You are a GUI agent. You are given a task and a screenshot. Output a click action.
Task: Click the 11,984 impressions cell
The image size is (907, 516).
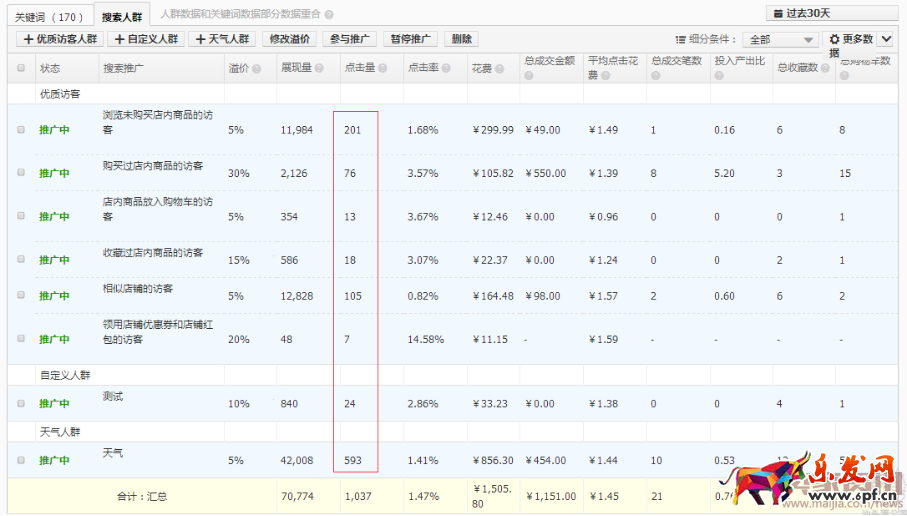(x=297, y=130)
